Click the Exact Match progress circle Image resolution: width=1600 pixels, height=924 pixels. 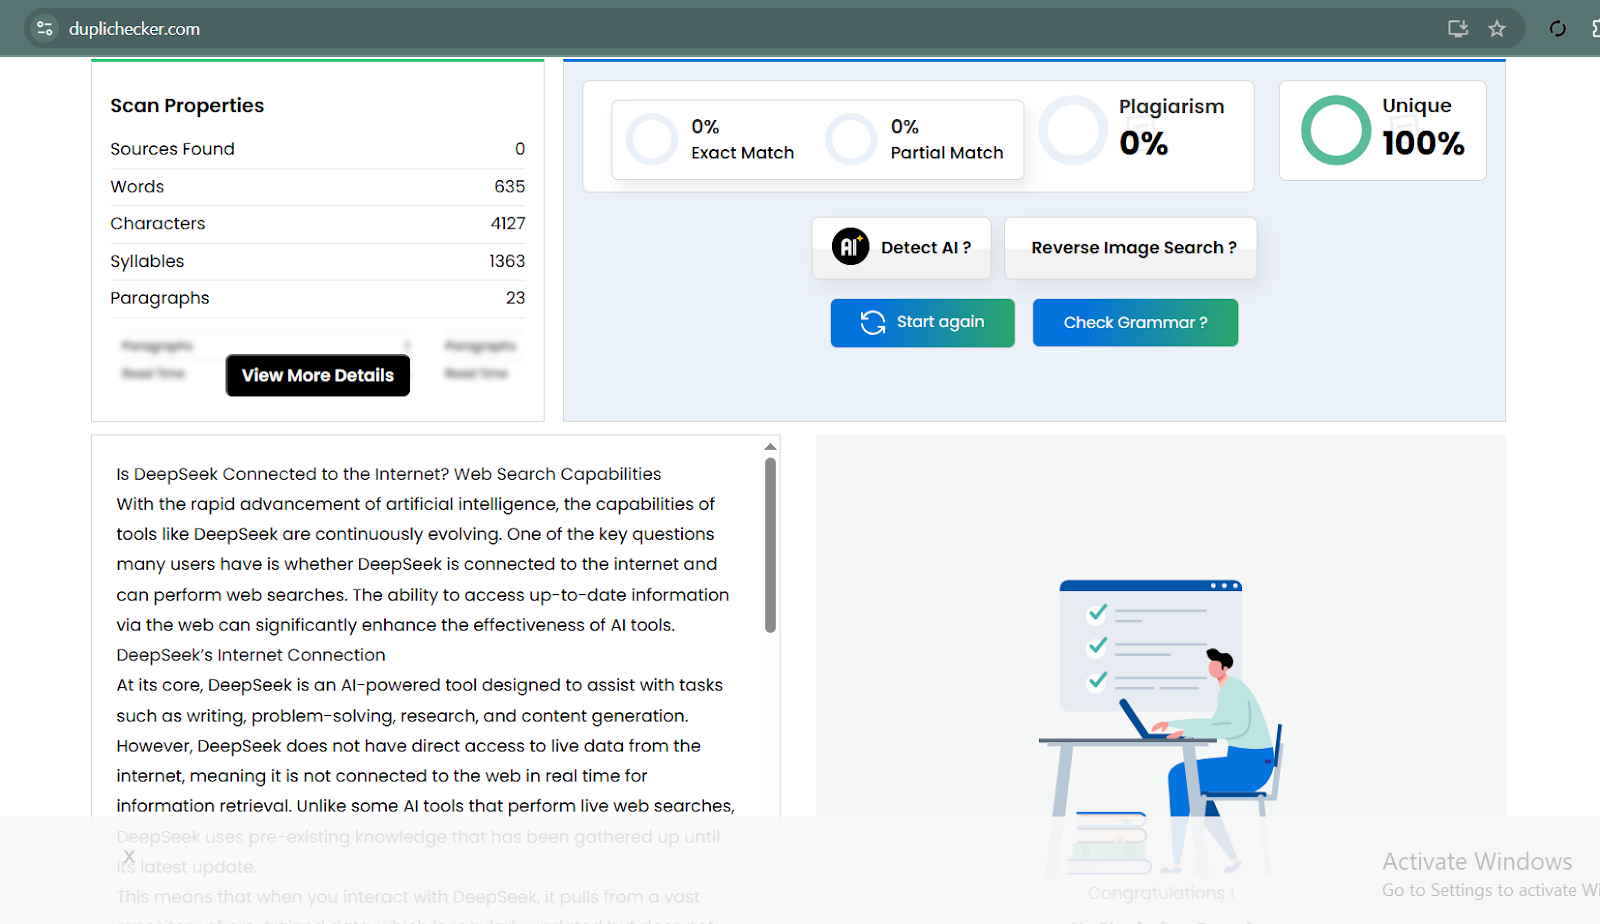(x=652, y=139)
